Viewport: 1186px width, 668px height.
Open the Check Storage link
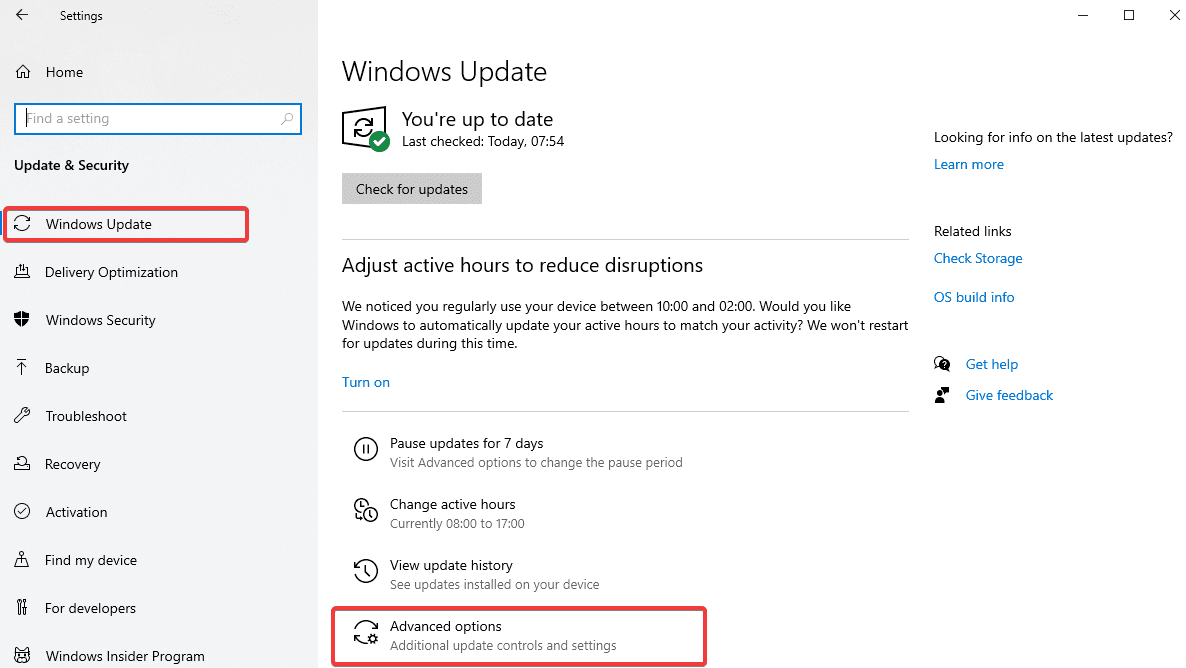click(x=977, y=258)
